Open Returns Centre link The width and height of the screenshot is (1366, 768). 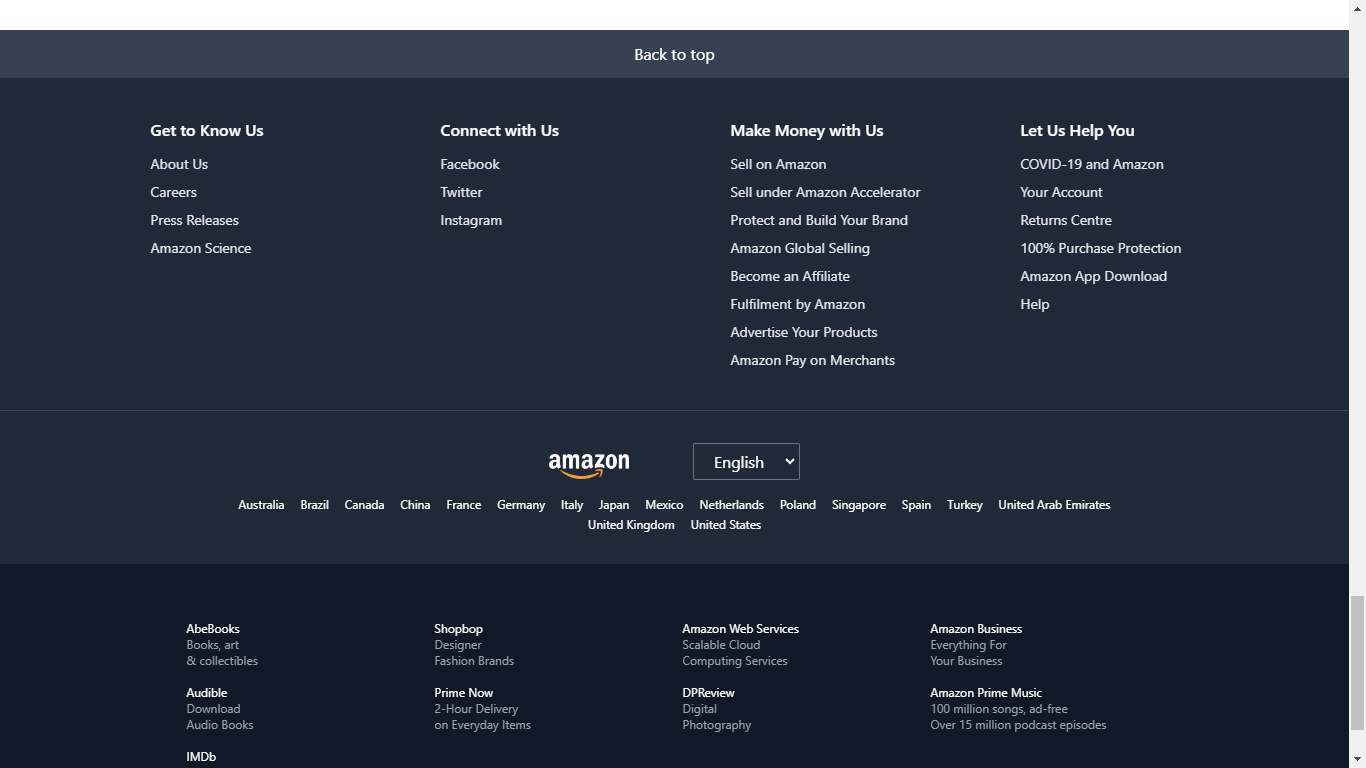1066,220
